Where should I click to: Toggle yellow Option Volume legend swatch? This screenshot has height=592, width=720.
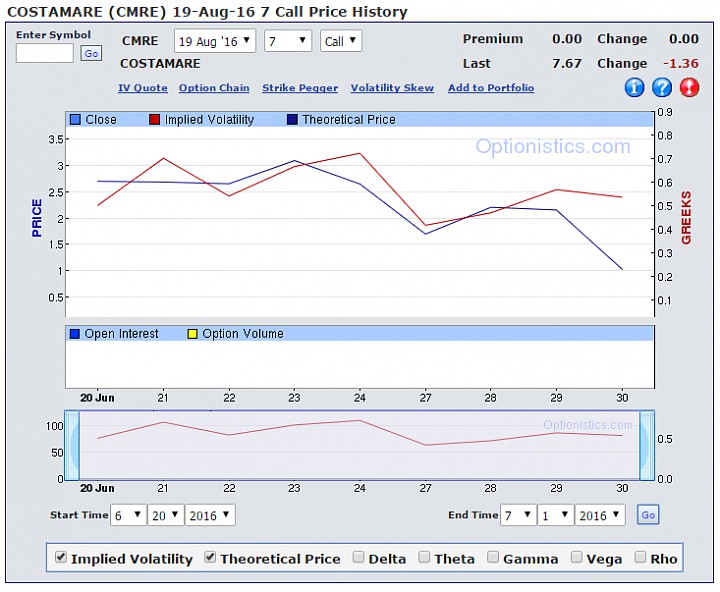(192, 334)
